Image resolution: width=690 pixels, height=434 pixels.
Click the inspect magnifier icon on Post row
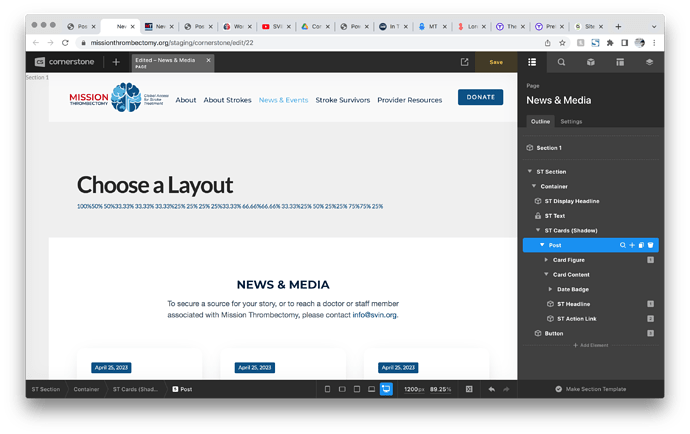(x=622, y=245)
